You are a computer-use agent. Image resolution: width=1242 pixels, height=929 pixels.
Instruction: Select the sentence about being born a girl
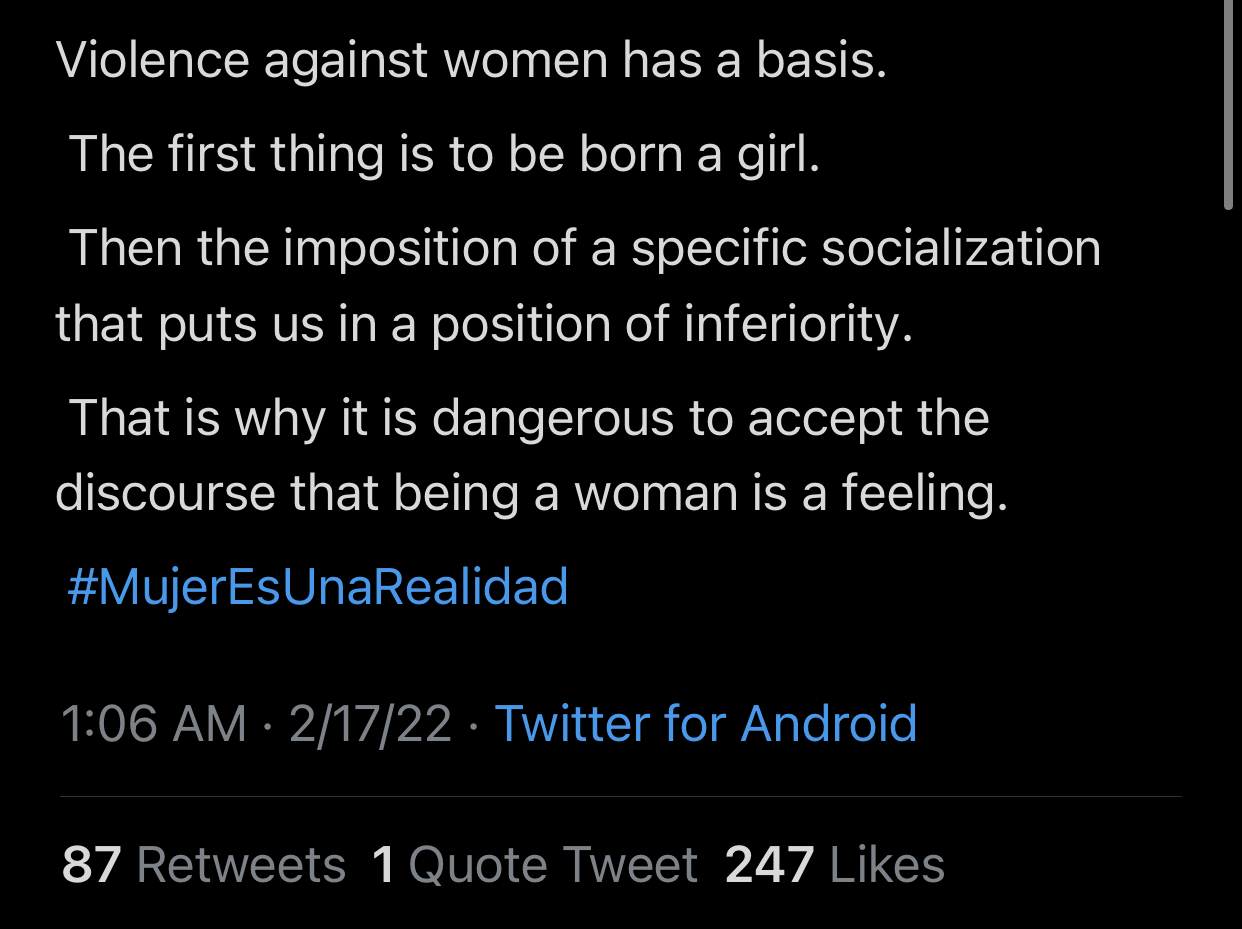[x=444, y=155]
